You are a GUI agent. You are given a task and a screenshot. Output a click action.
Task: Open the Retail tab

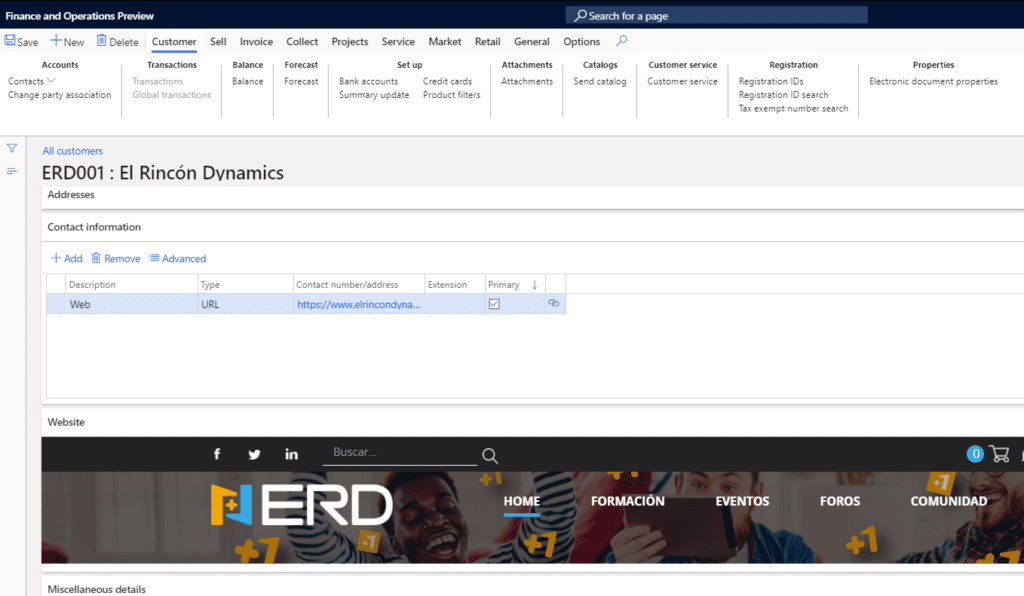(487, 41)
